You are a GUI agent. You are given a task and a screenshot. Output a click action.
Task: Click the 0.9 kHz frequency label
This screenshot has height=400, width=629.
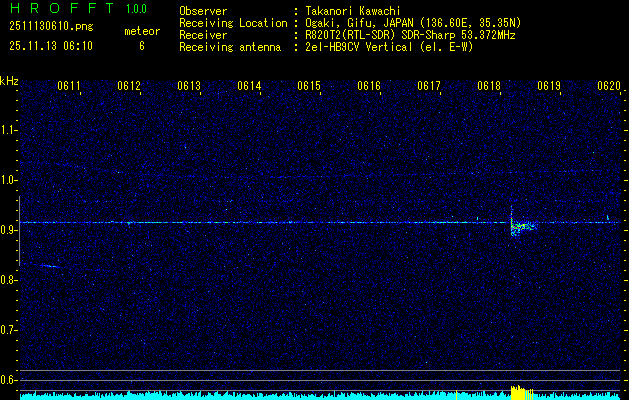click(x=8, y=230)
